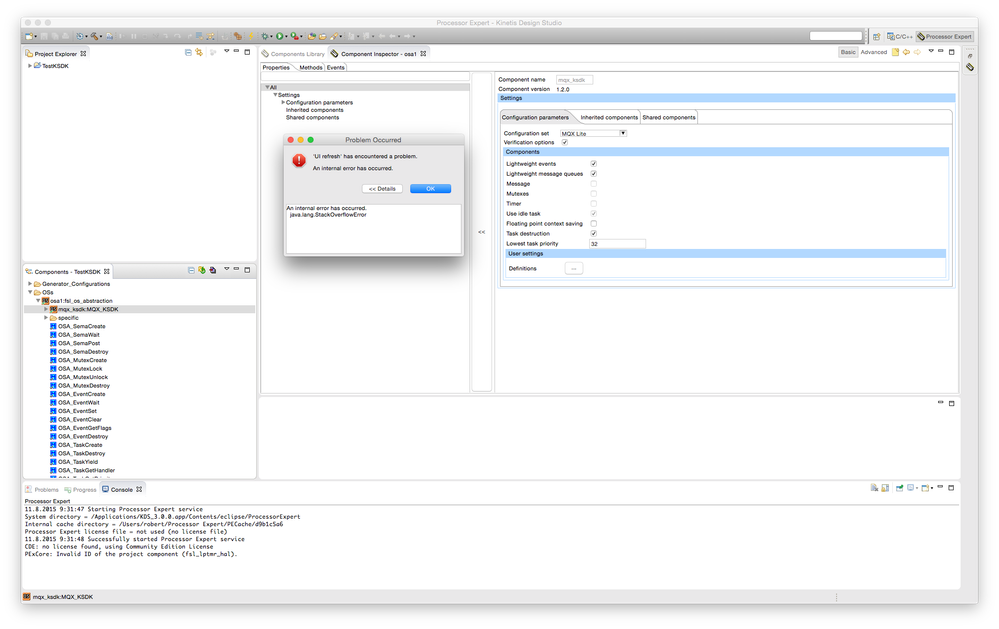Click Collapse All in Components view
This screenshot has width=999, height=629.
[x=191, y=270]
